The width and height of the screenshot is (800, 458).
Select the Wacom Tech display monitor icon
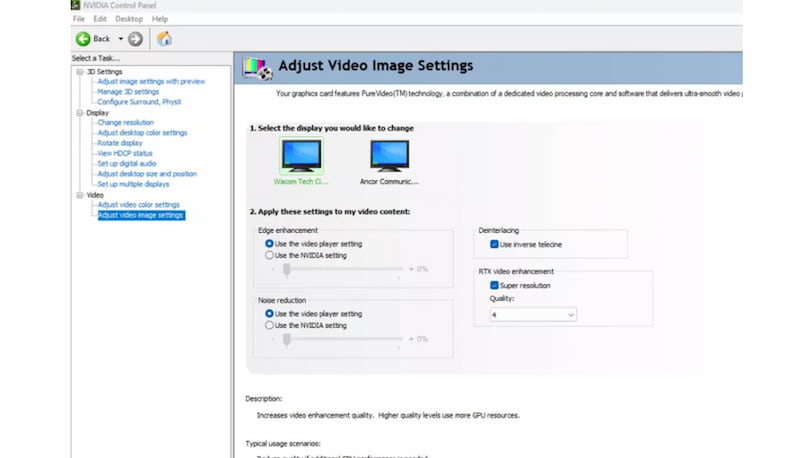click(x=301, y=156)
